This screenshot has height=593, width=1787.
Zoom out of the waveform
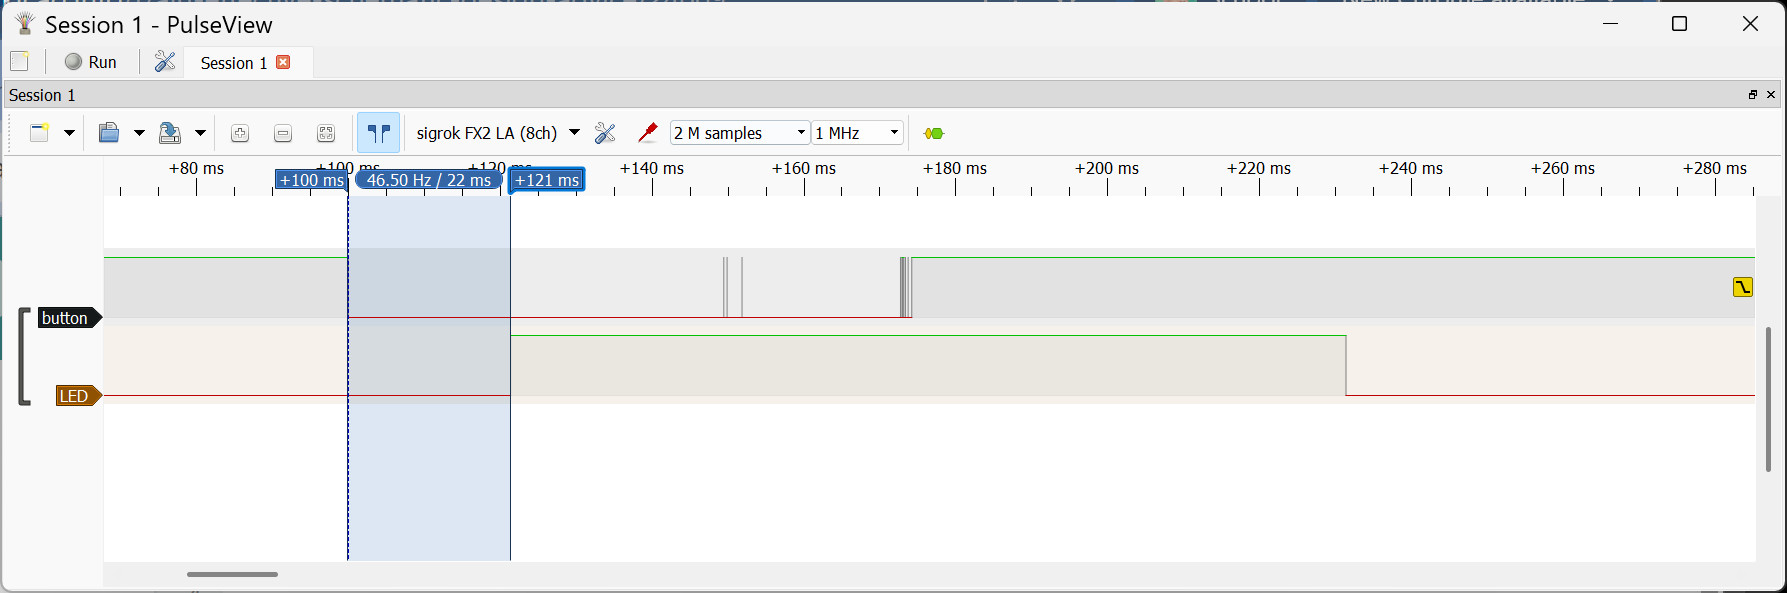tap(283, 133)
